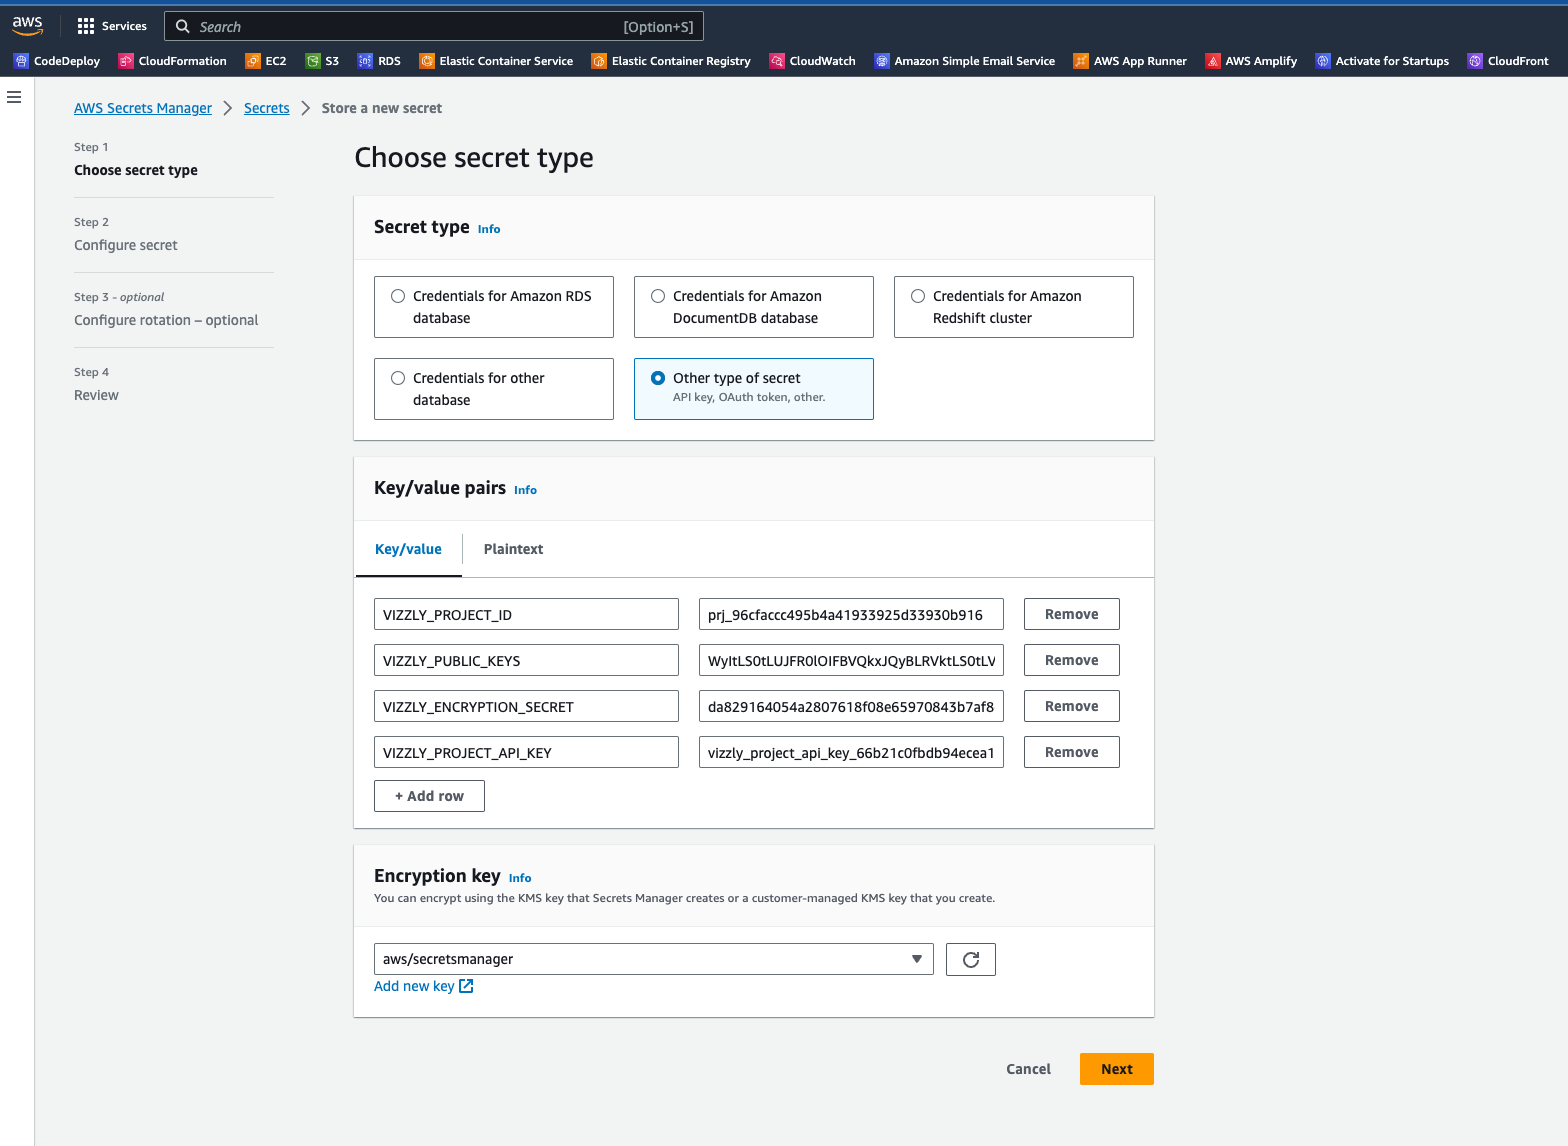This screenshot has width=1568, height=1146.
Task: Click the Add new key link
Action: pyautogui.click(x=424, y=986)
